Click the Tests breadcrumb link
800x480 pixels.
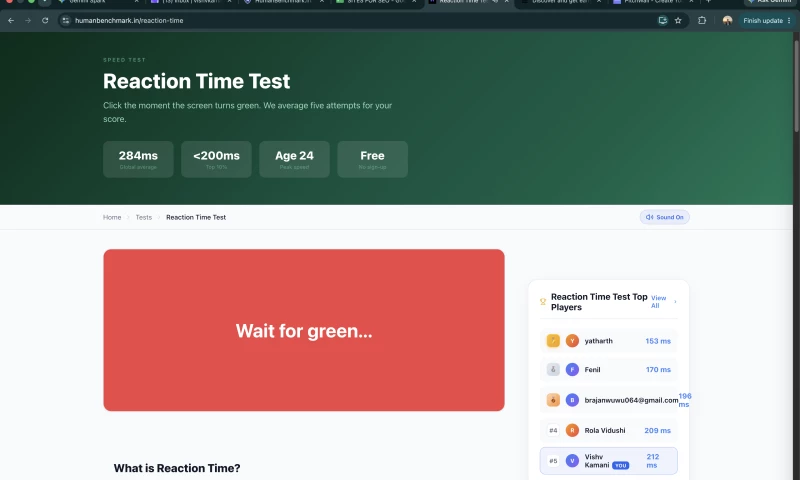(x=143, y=217)
